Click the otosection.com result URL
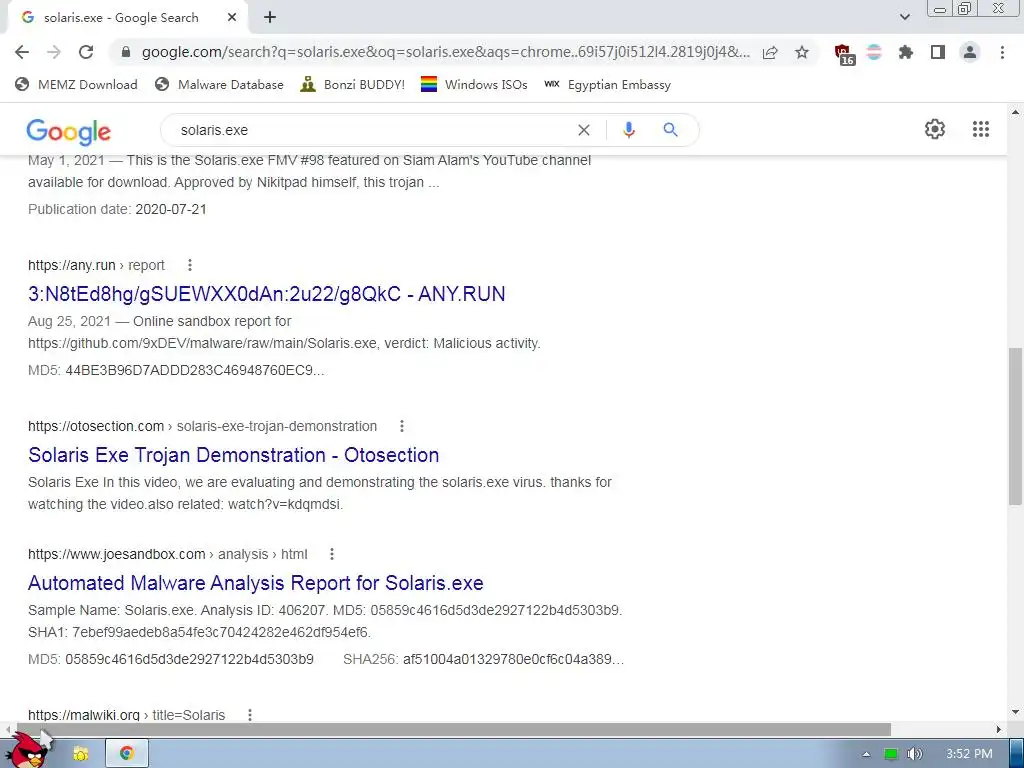Image resolution: width=1024 pixels, height=768 pixels. tap(202, 426)
